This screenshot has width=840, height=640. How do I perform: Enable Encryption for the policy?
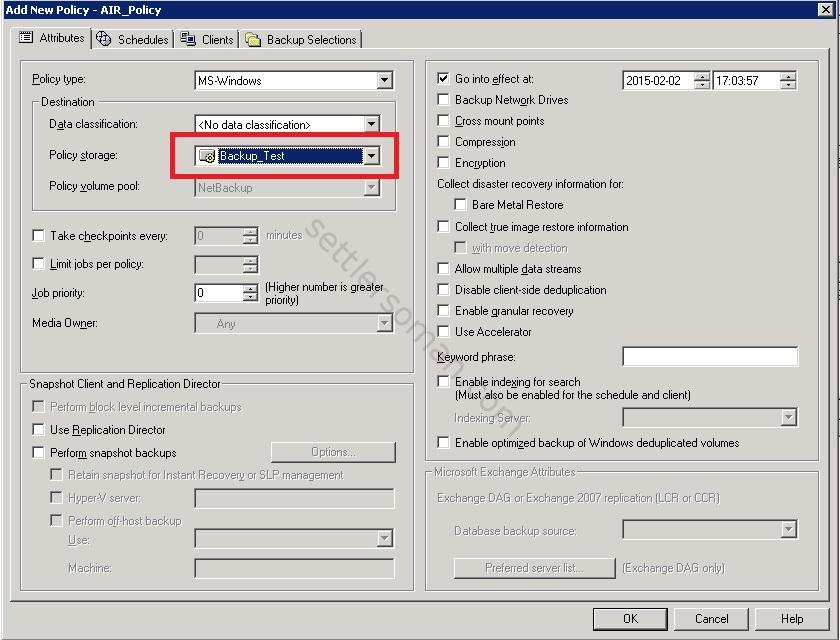pyautogui.click(x=442, y=163)
